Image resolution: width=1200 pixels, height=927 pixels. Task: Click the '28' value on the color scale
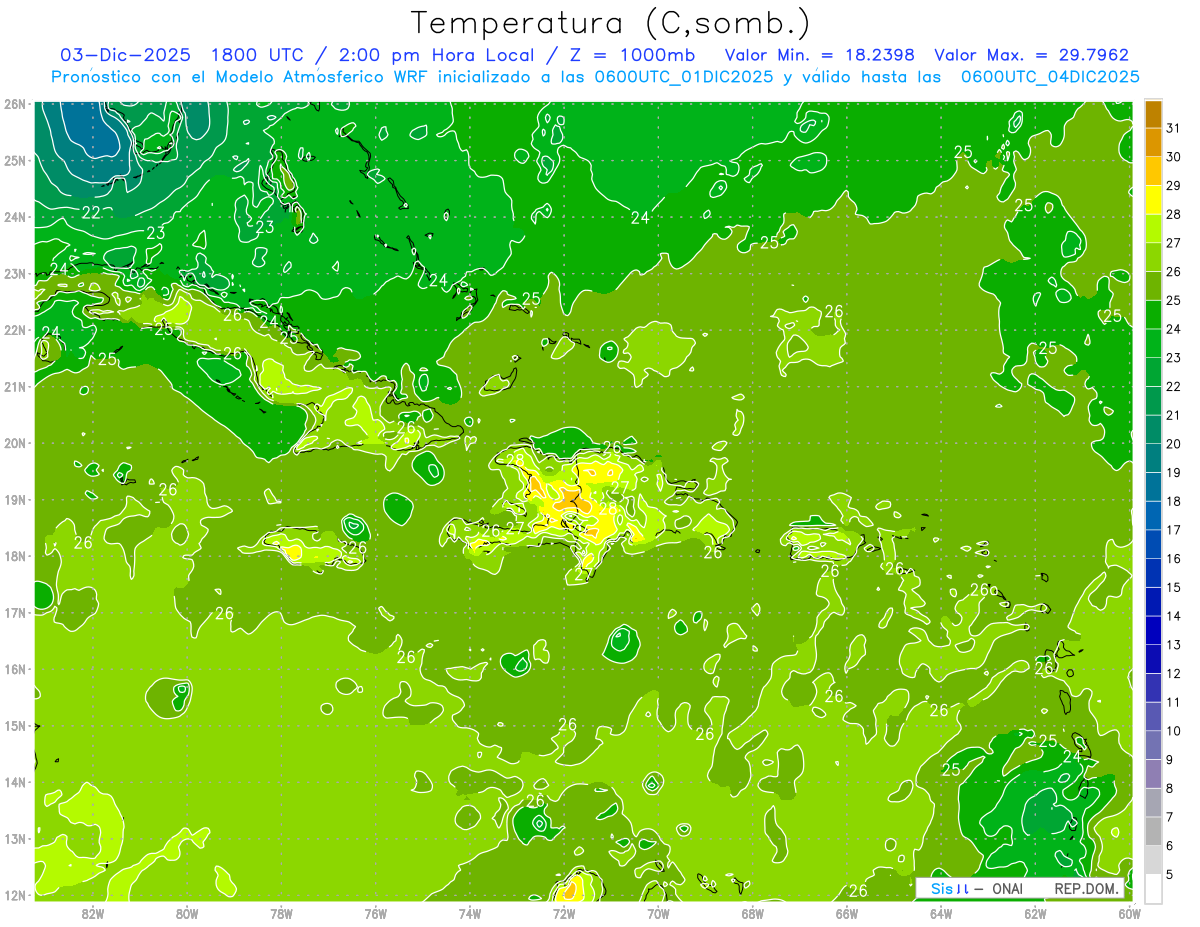pyautogui.click(x=1174, y=214)
